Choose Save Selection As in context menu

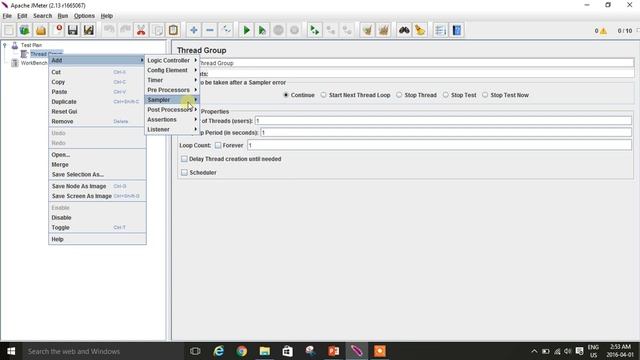coord(97,175)
